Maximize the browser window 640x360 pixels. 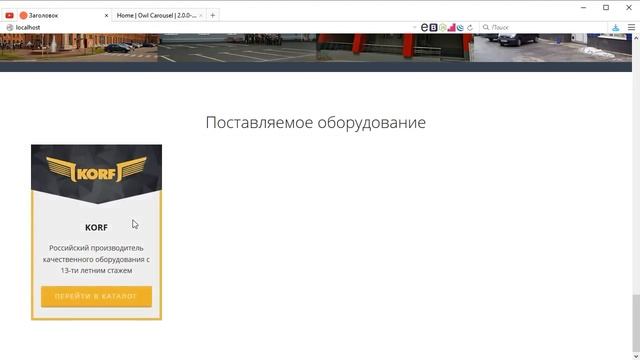[606, 7]
